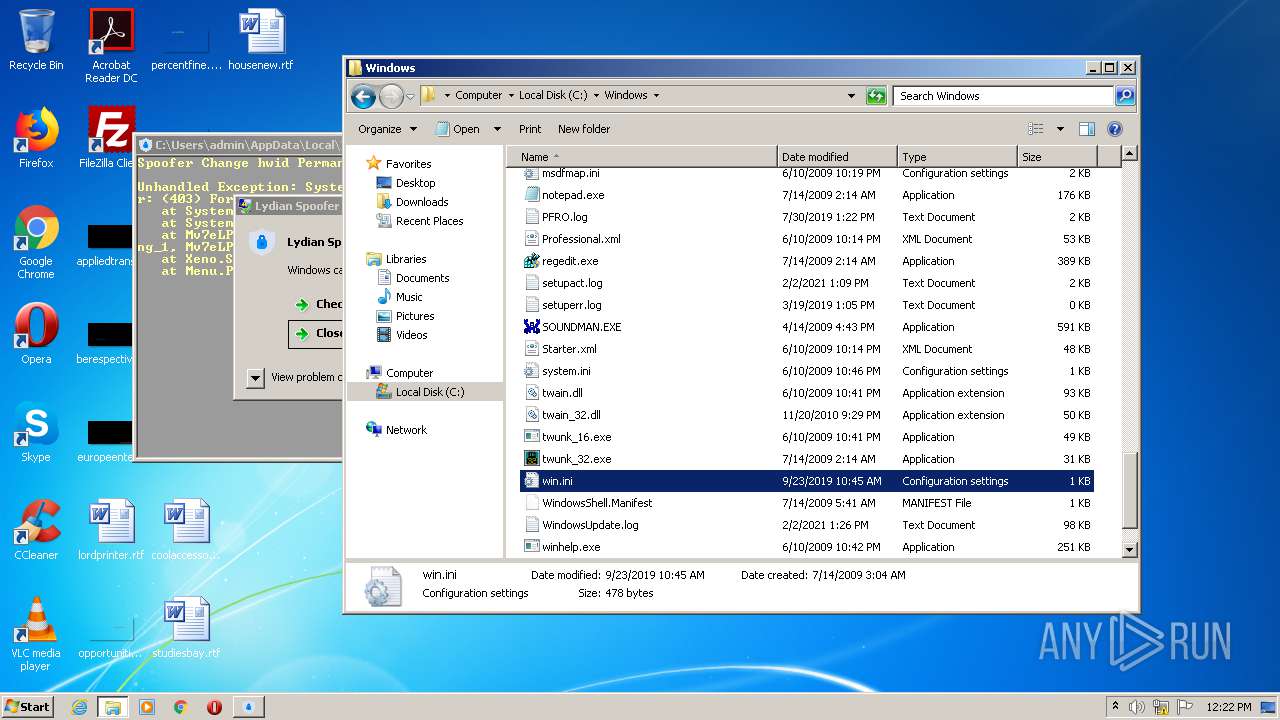Click the lordprinter.rtf desktop file
The width and height of the screenshot is (1280, 720).
(x=111, y=530)
